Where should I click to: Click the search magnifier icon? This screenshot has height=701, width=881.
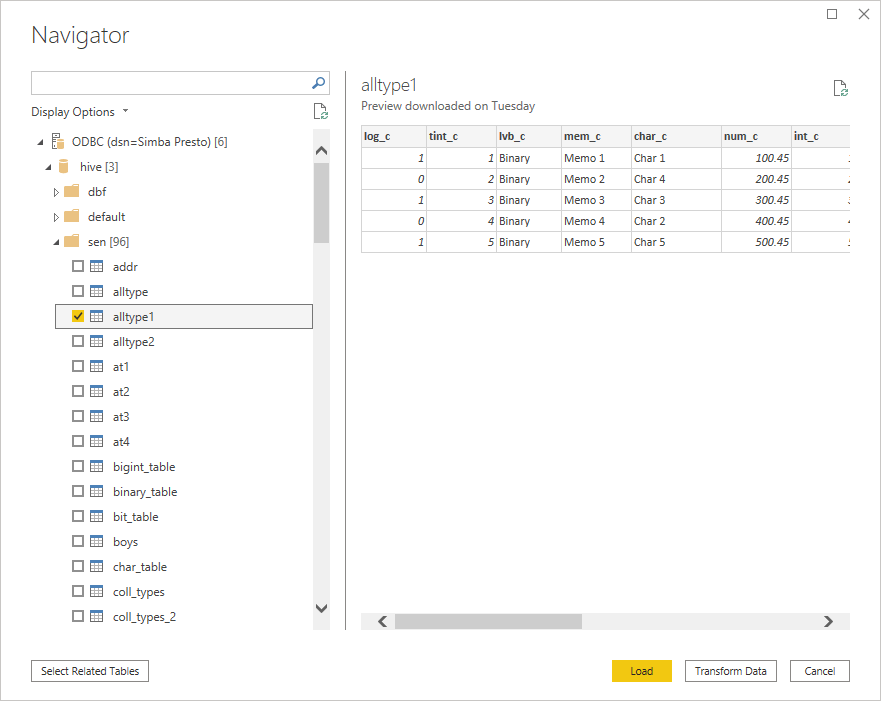pyautogui.click(x=318, y=83)
